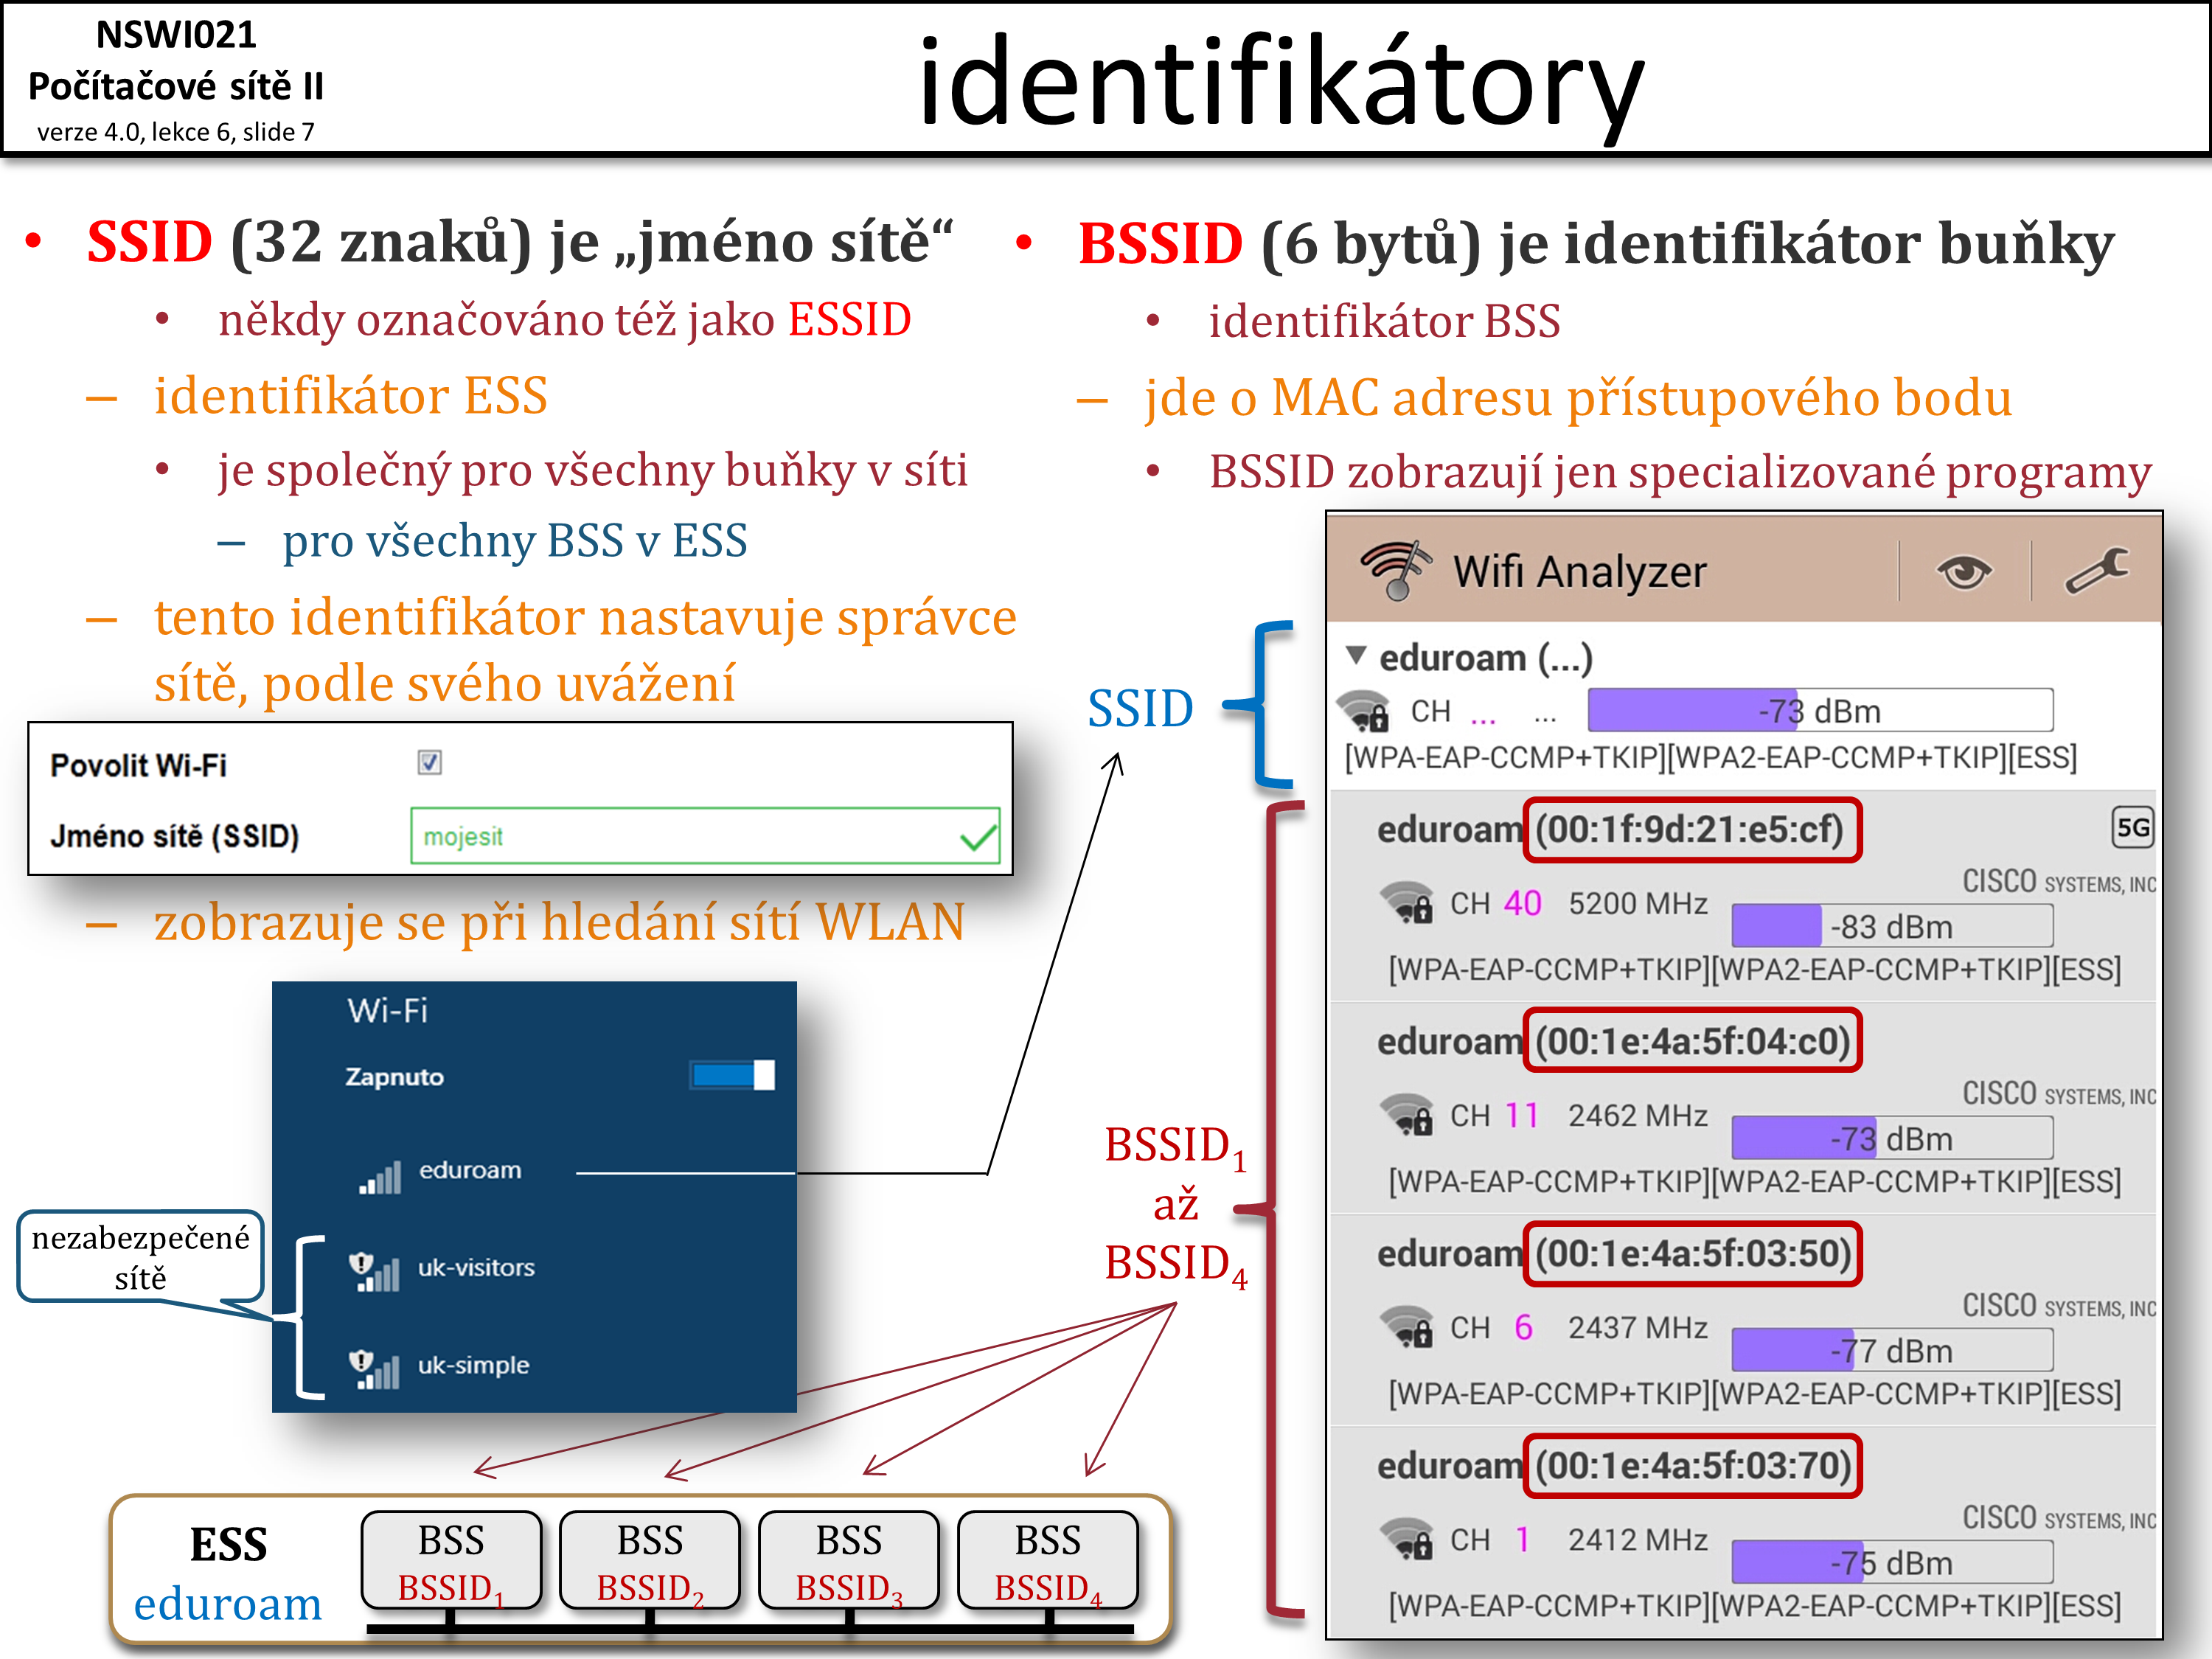Select the eduroam (00:1e:4a:5f:04:c0) entry

[x=1743, y=1109]
